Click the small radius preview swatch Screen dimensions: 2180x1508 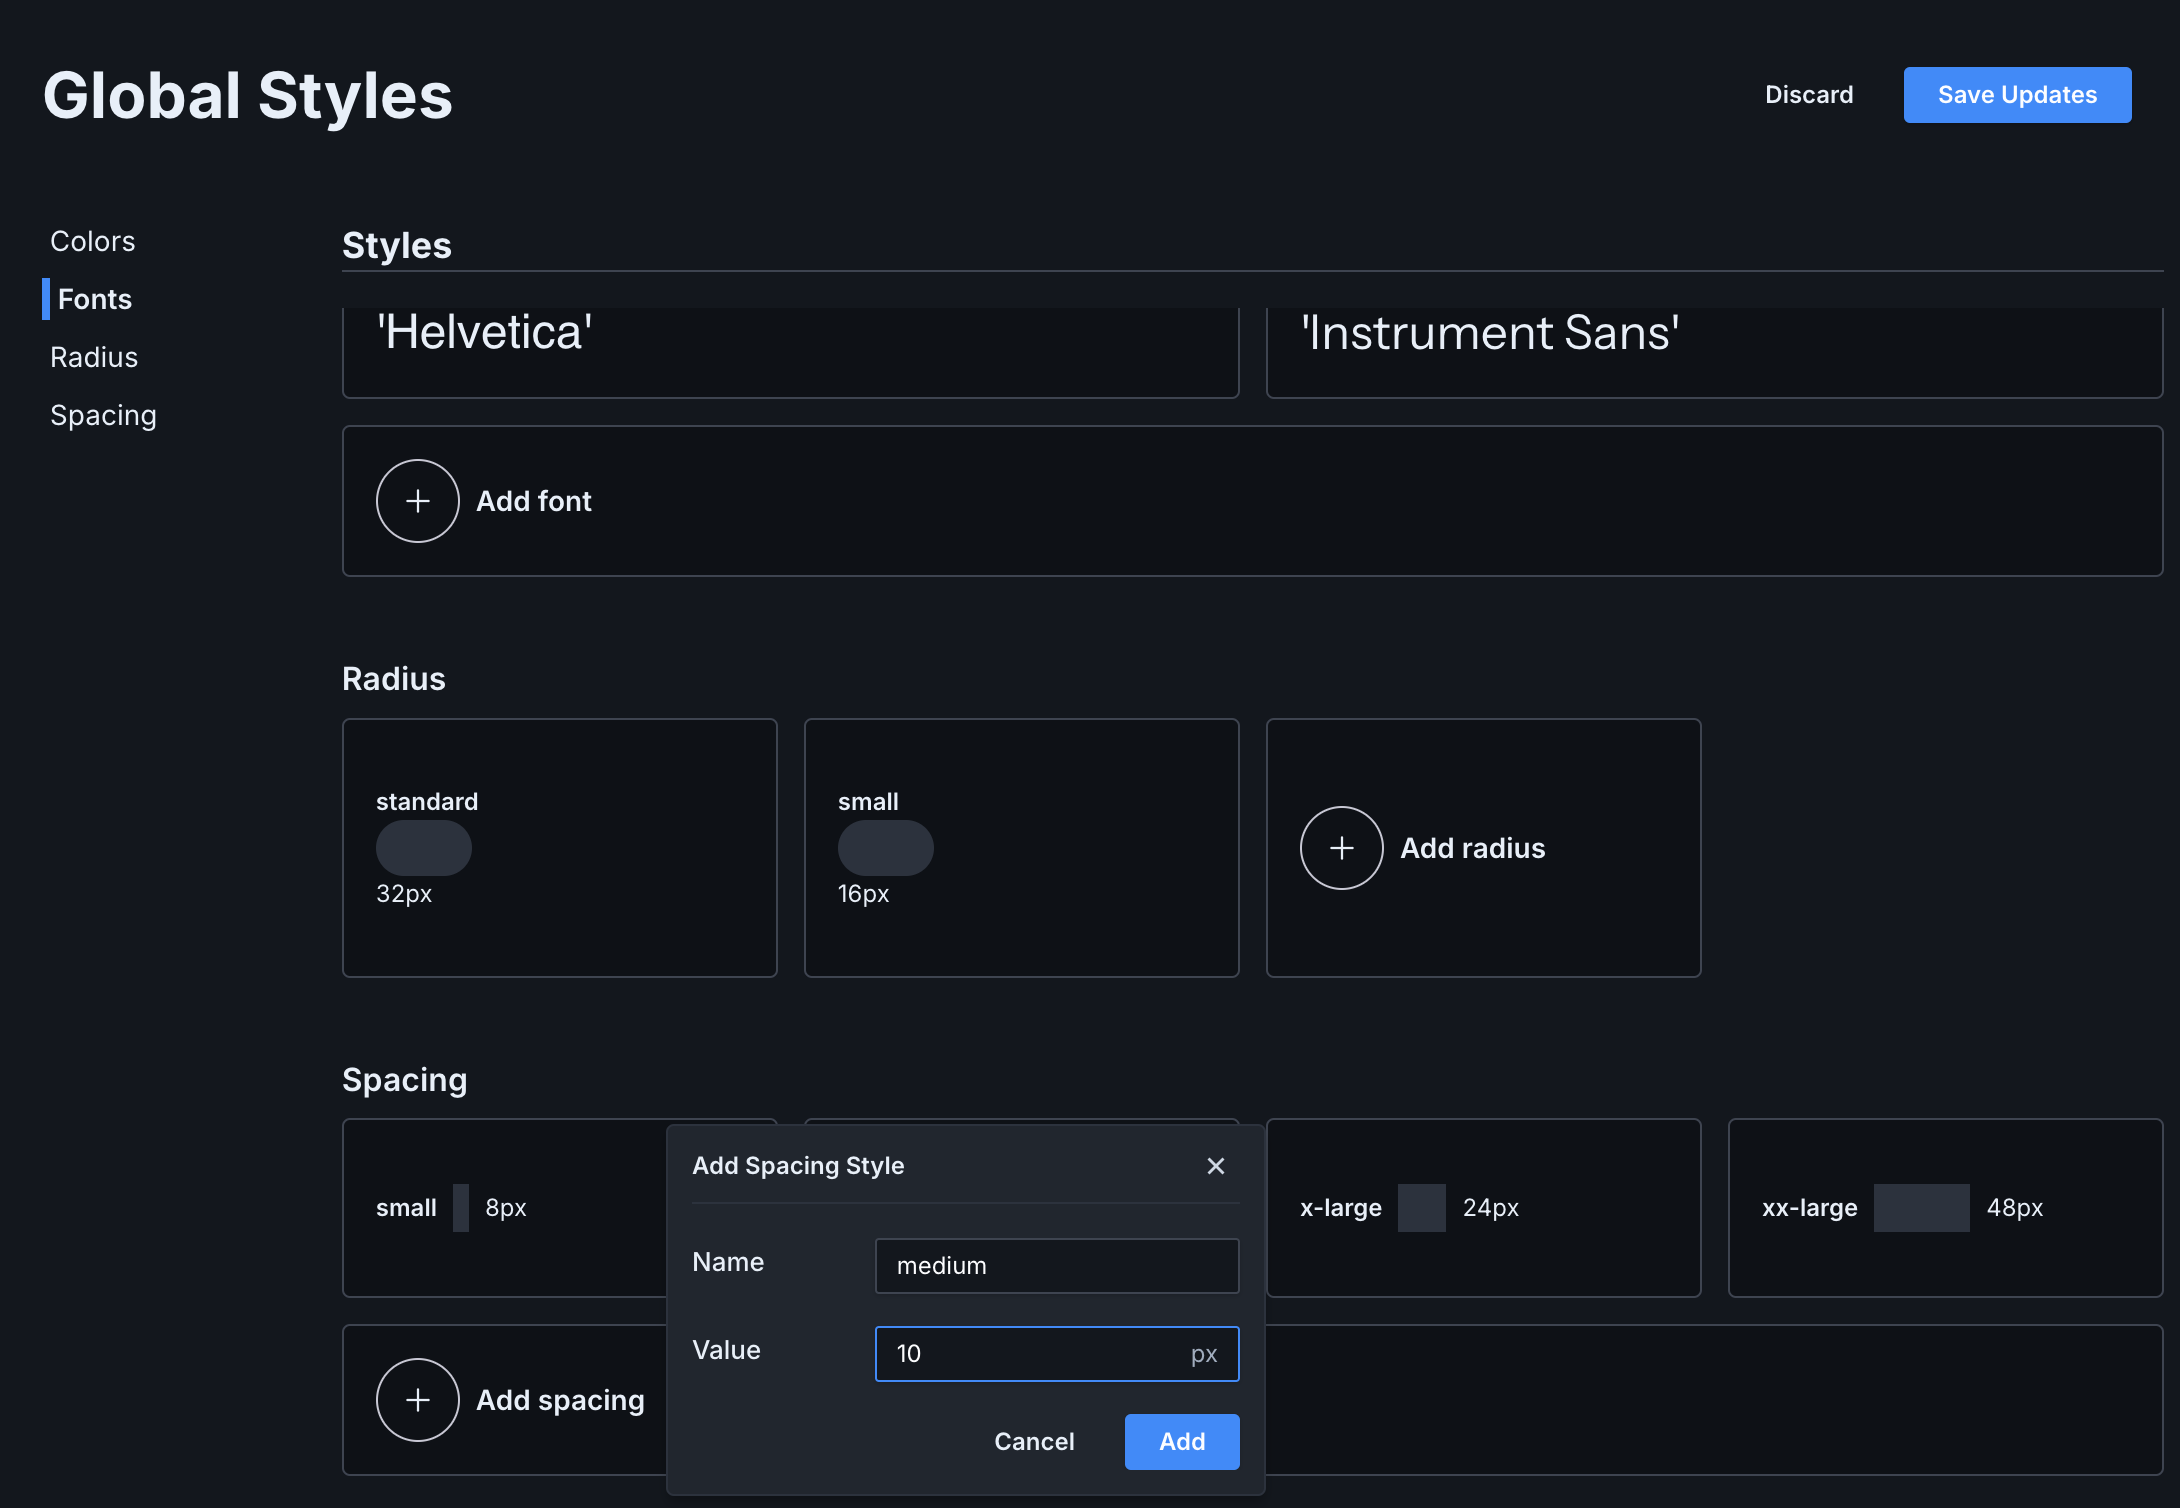coord(886,847)
